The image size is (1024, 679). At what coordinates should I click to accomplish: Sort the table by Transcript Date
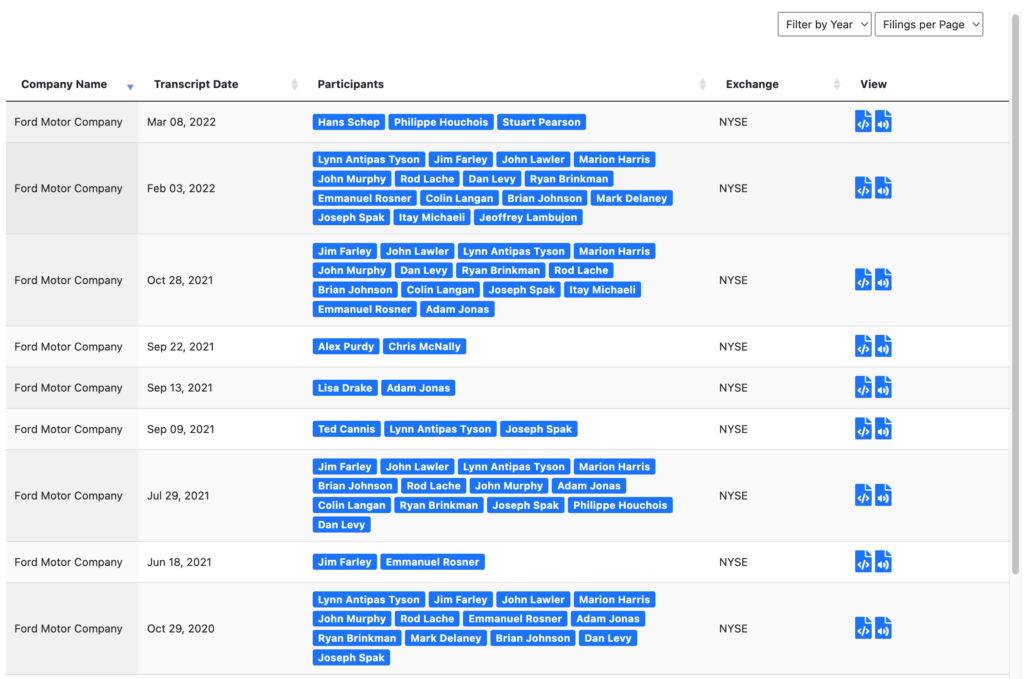click(295, 84)
